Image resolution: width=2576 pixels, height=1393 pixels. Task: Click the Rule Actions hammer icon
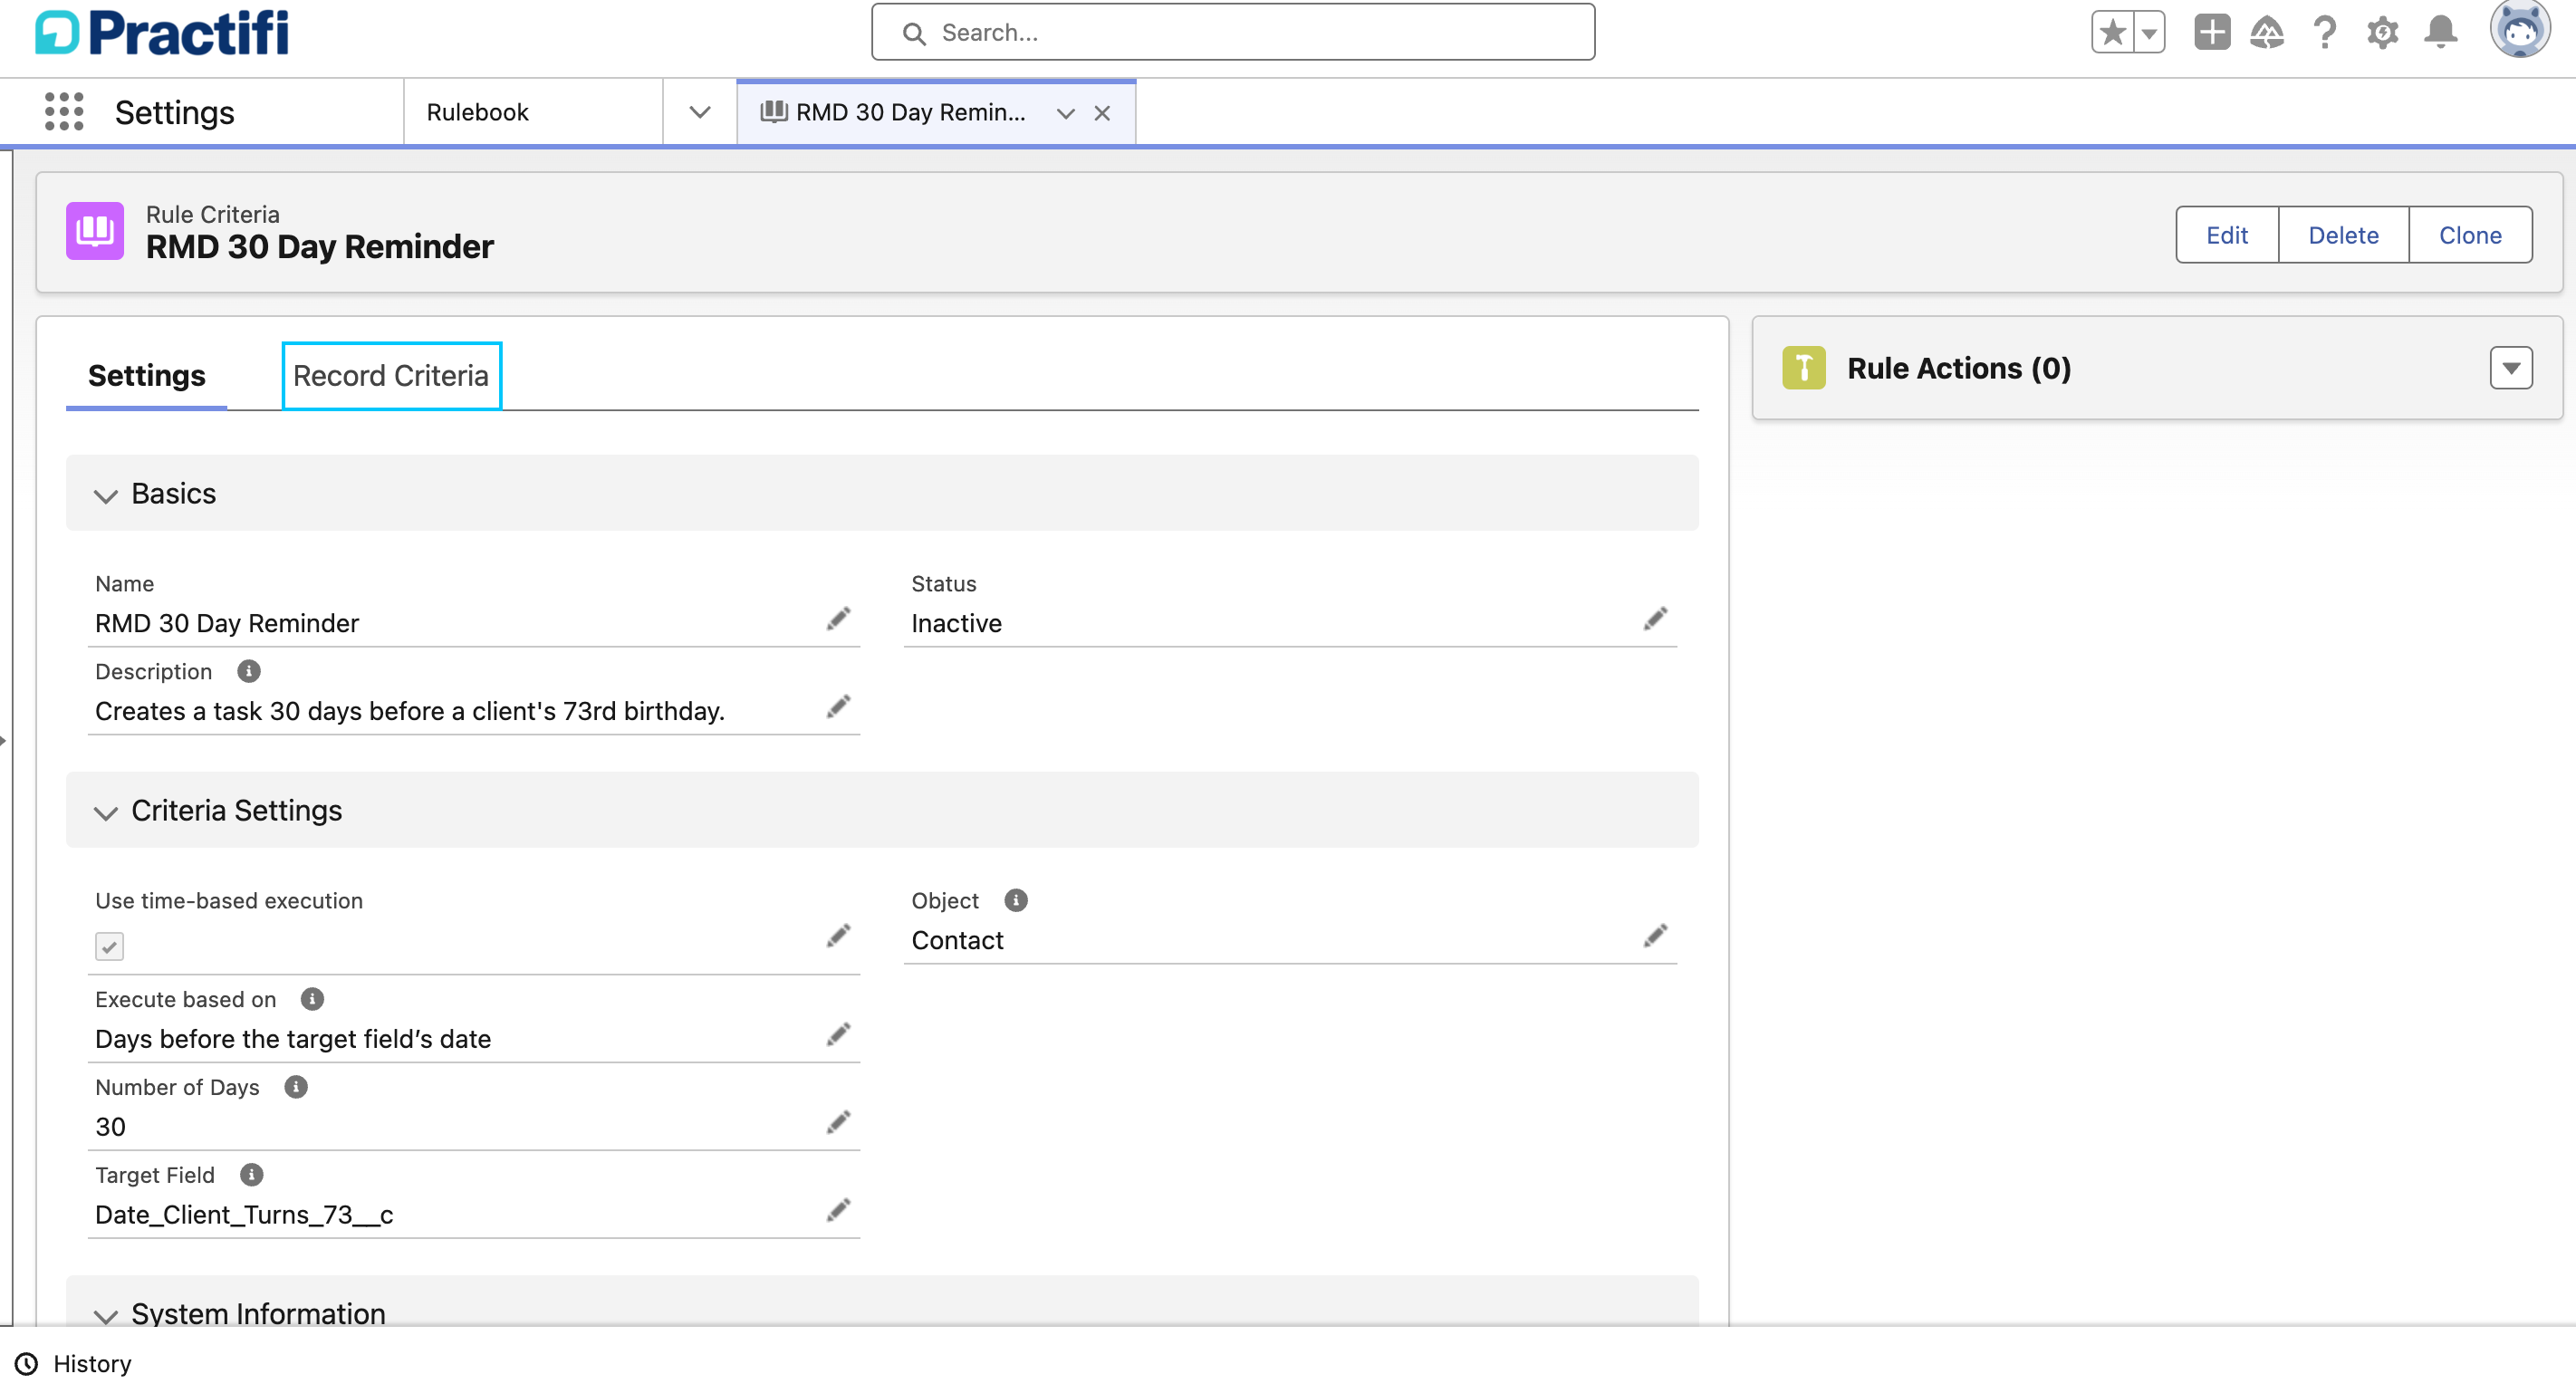point(1803,368)
